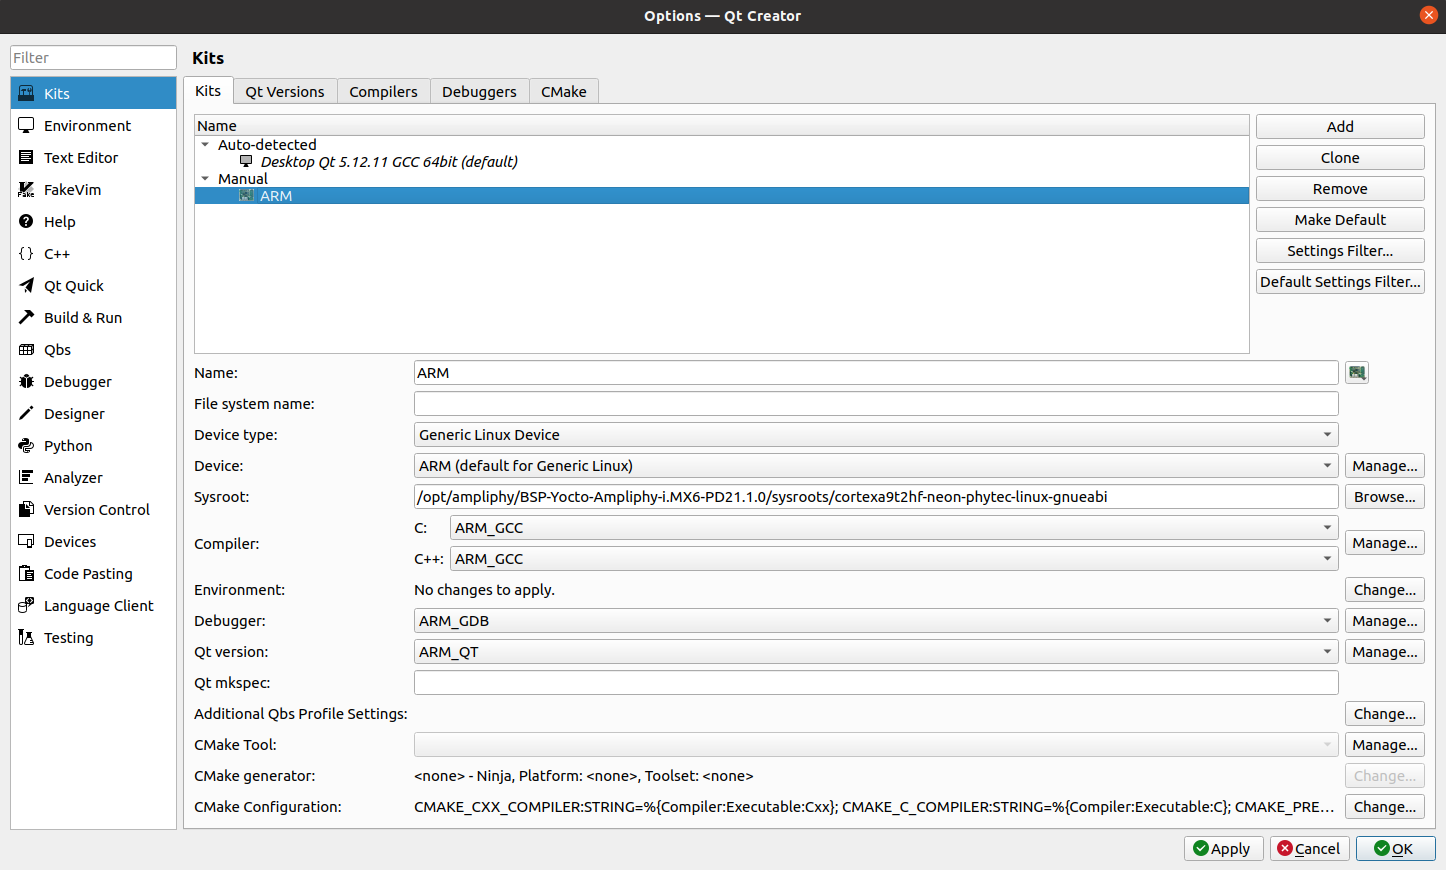Screen dimensions: 1446x870
Task: Open Qbs settings icon
Action: pos(26,349)
